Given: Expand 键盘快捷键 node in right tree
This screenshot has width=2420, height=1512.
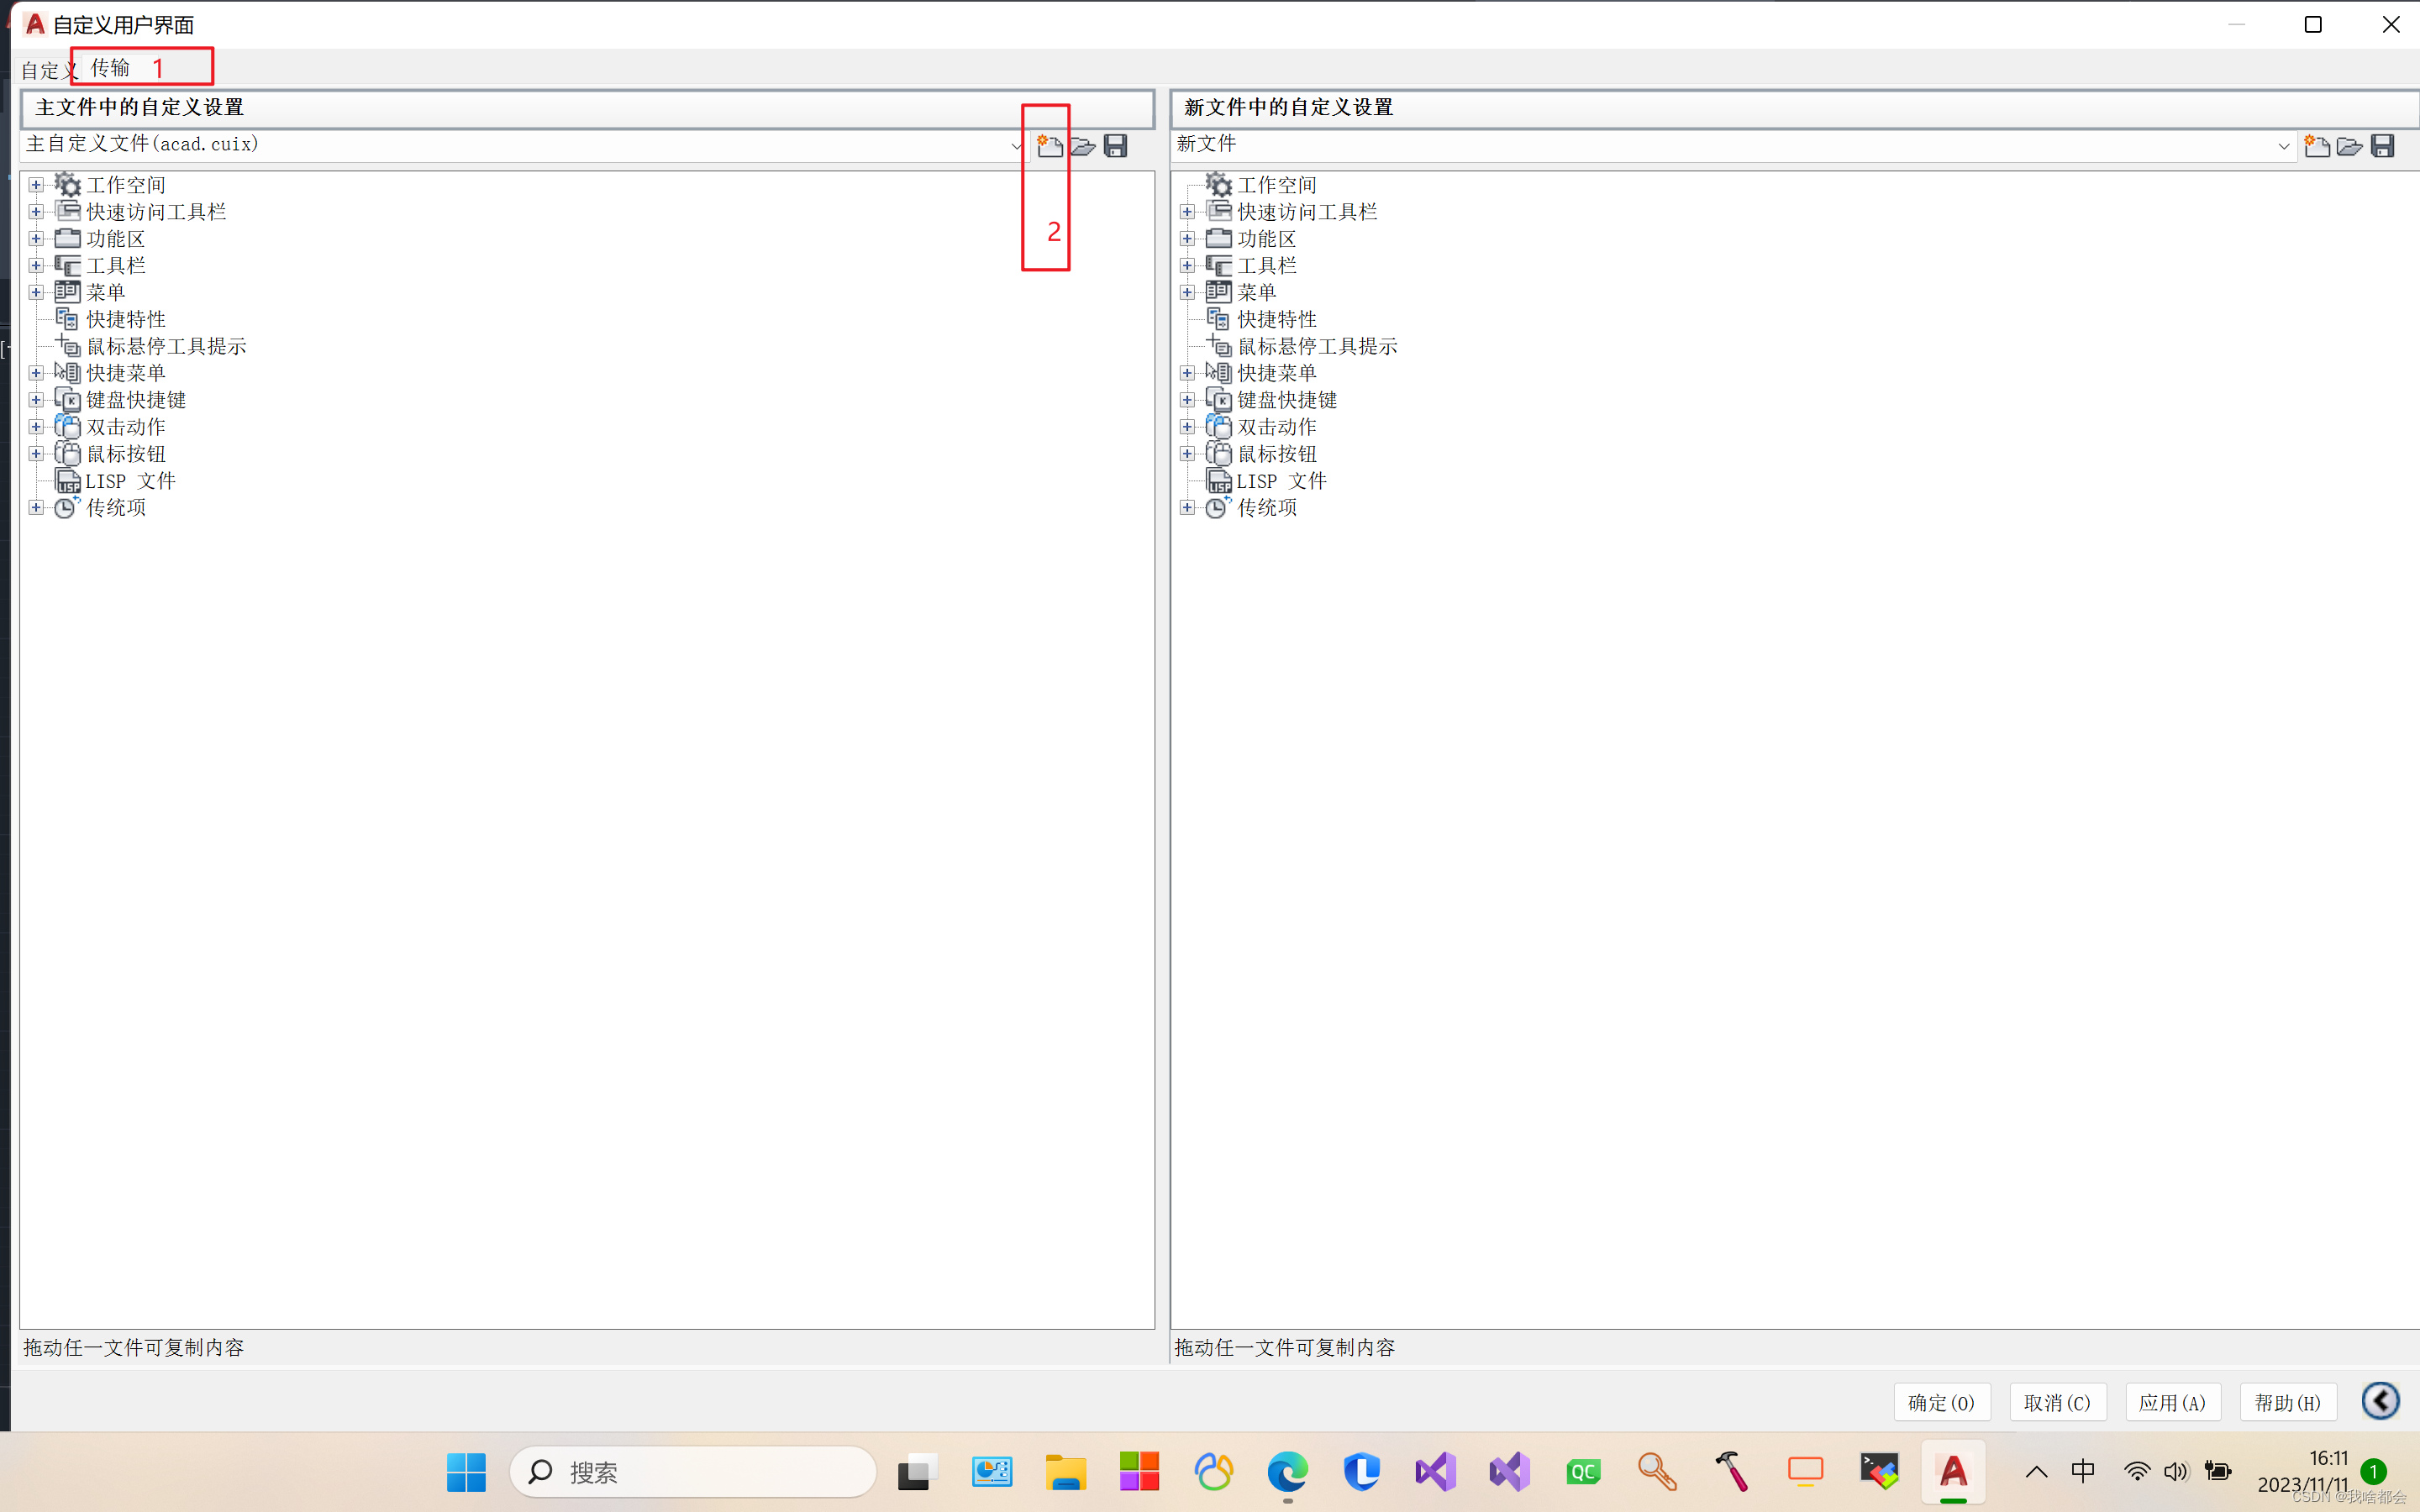Looking at the screenshot, I should click(x=1187, y=400).
